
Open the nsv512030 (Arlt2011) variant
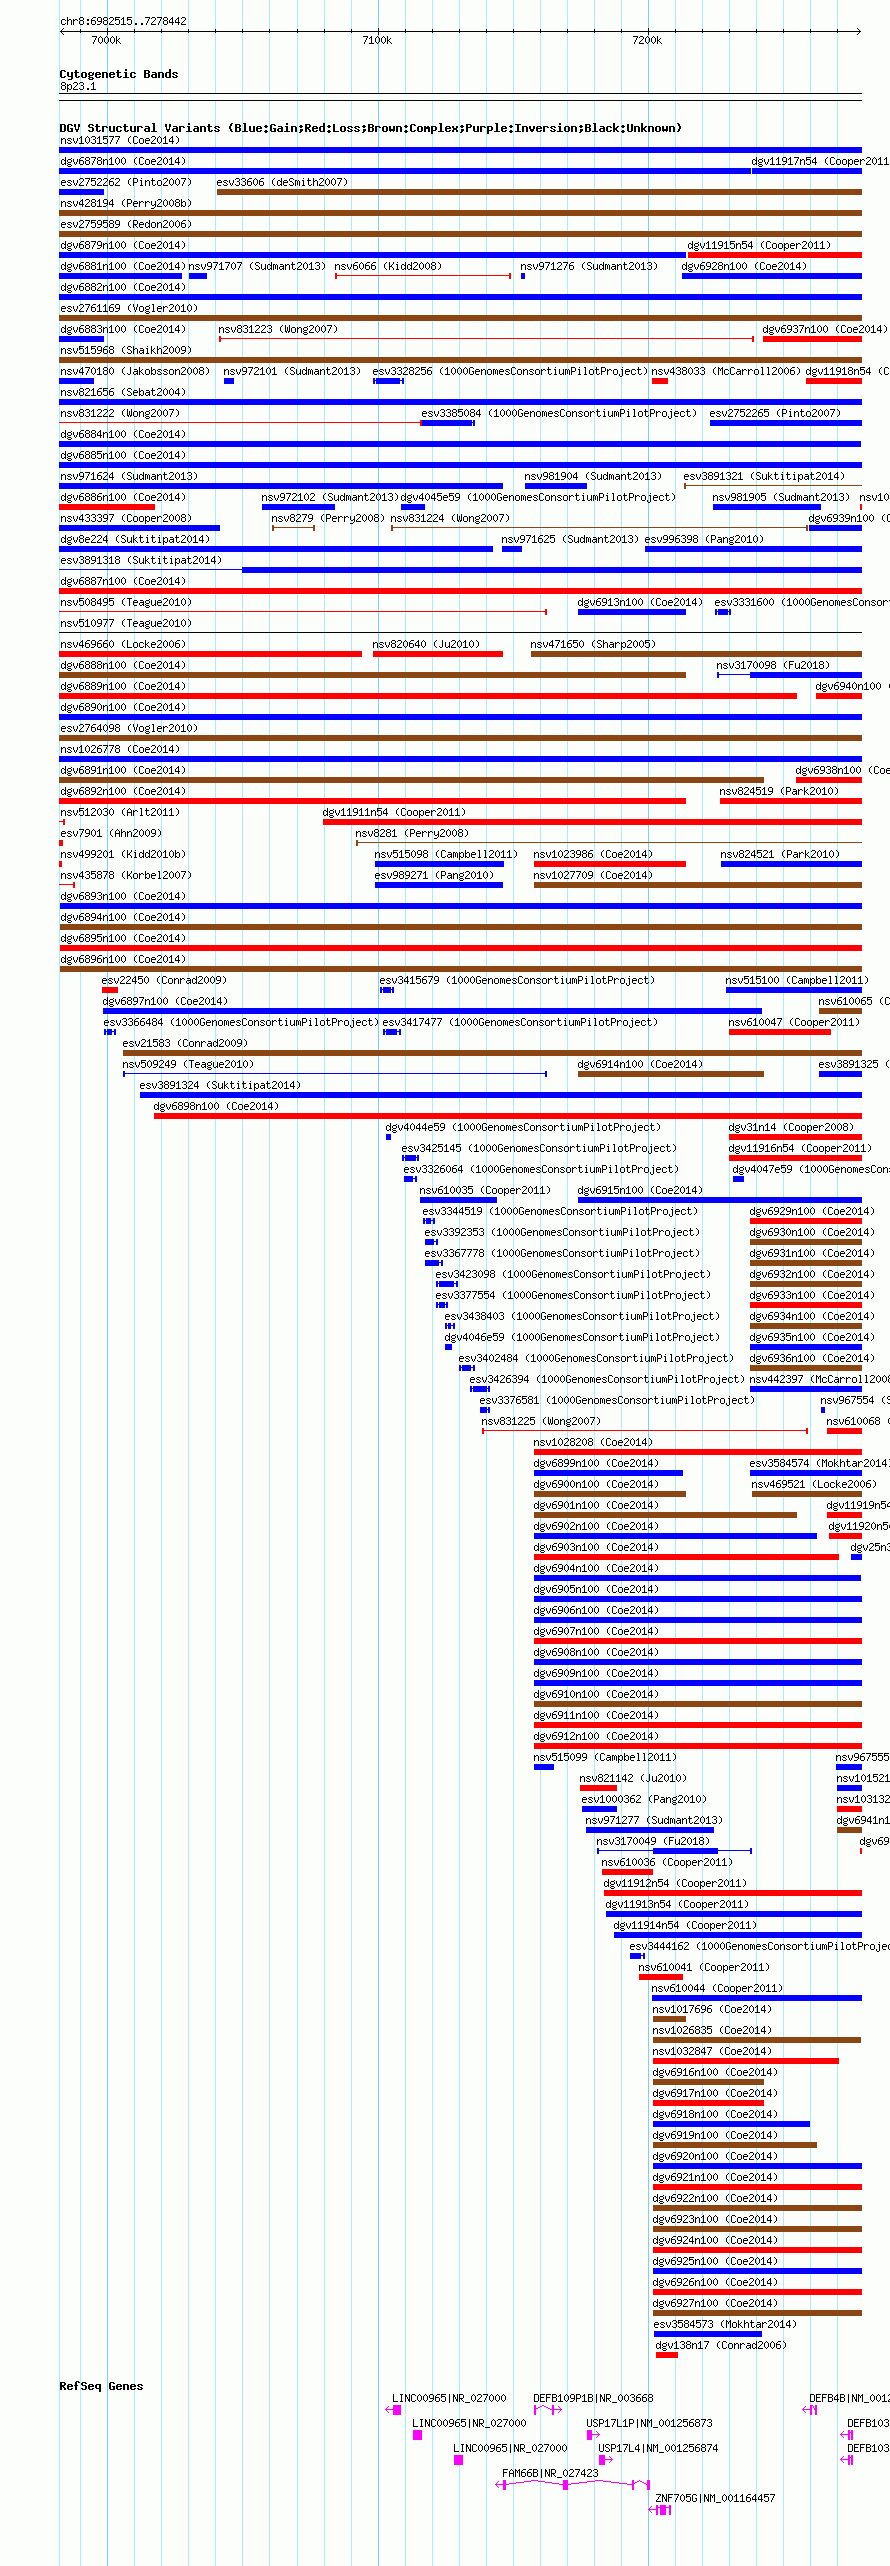(x=120, y=812)
